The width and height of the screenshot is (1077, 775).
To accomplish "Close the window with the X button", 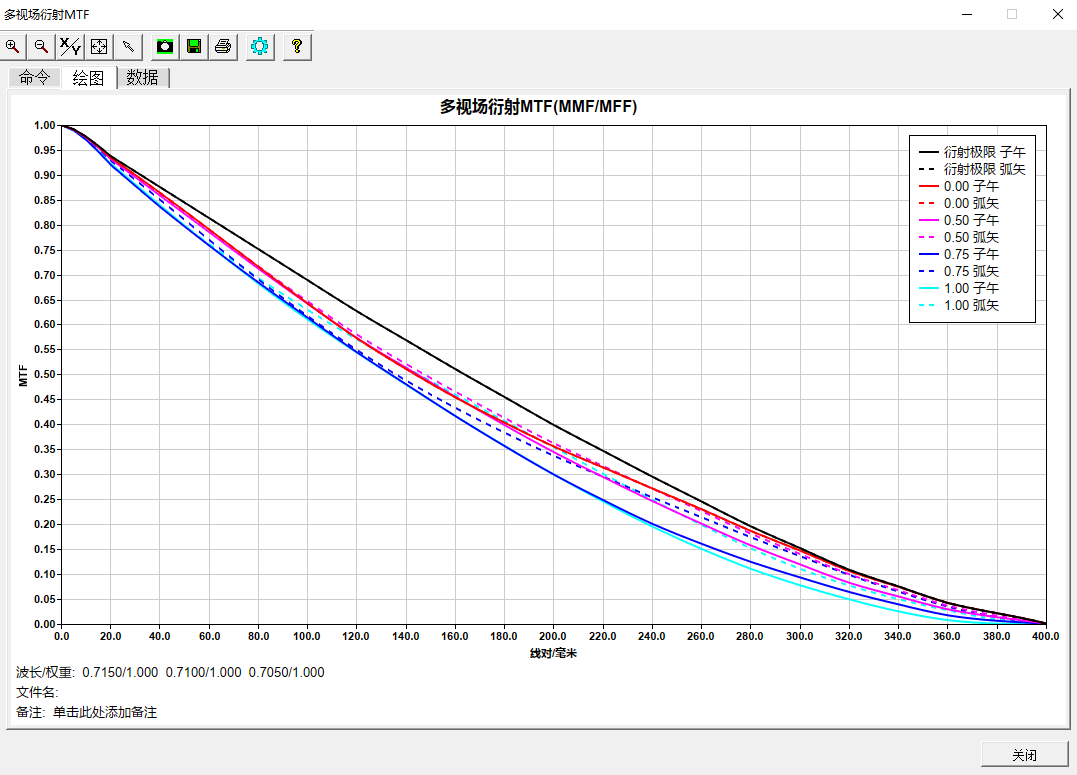I will [x=1058, y=14].
